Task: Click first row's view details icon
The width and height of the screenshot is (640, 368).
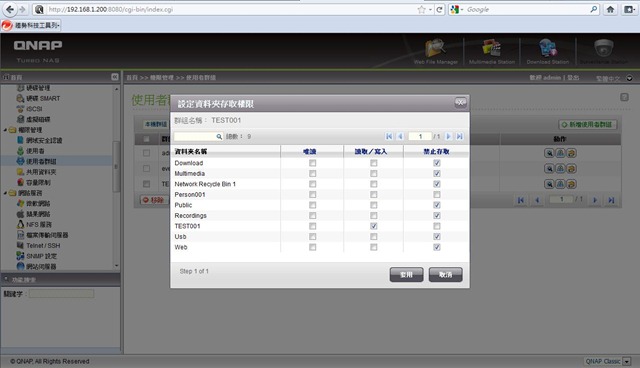Action: 549,153
